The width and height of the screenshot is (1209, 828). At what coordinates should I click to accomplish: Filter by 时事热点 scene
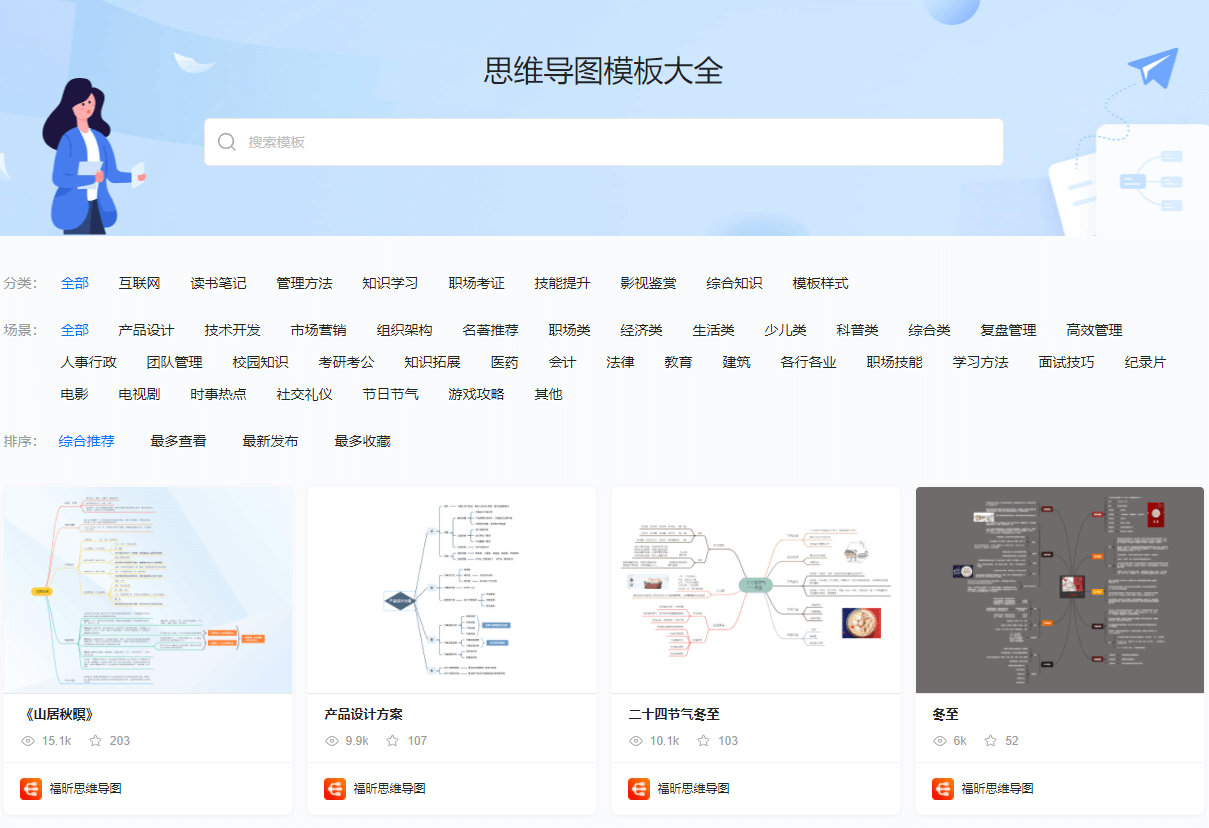[218, 394]
